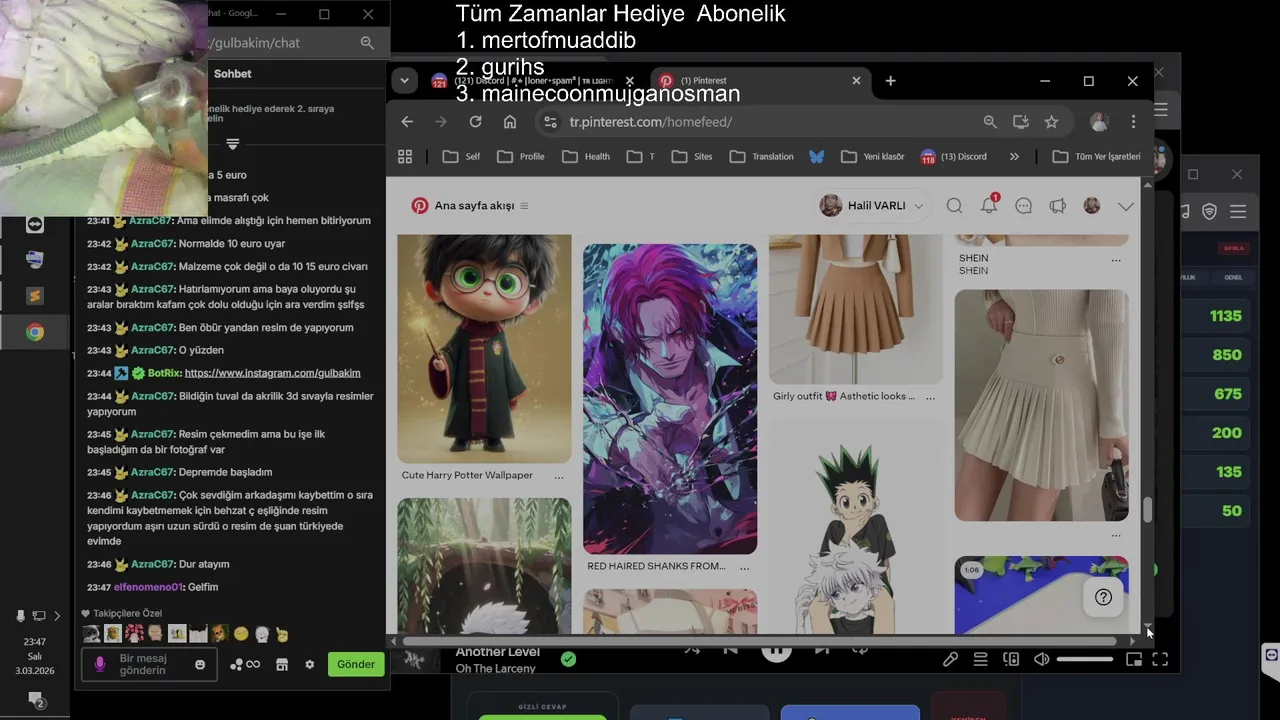
Task: Open lyrics microphone icon in music player
Action: [951, 659]
